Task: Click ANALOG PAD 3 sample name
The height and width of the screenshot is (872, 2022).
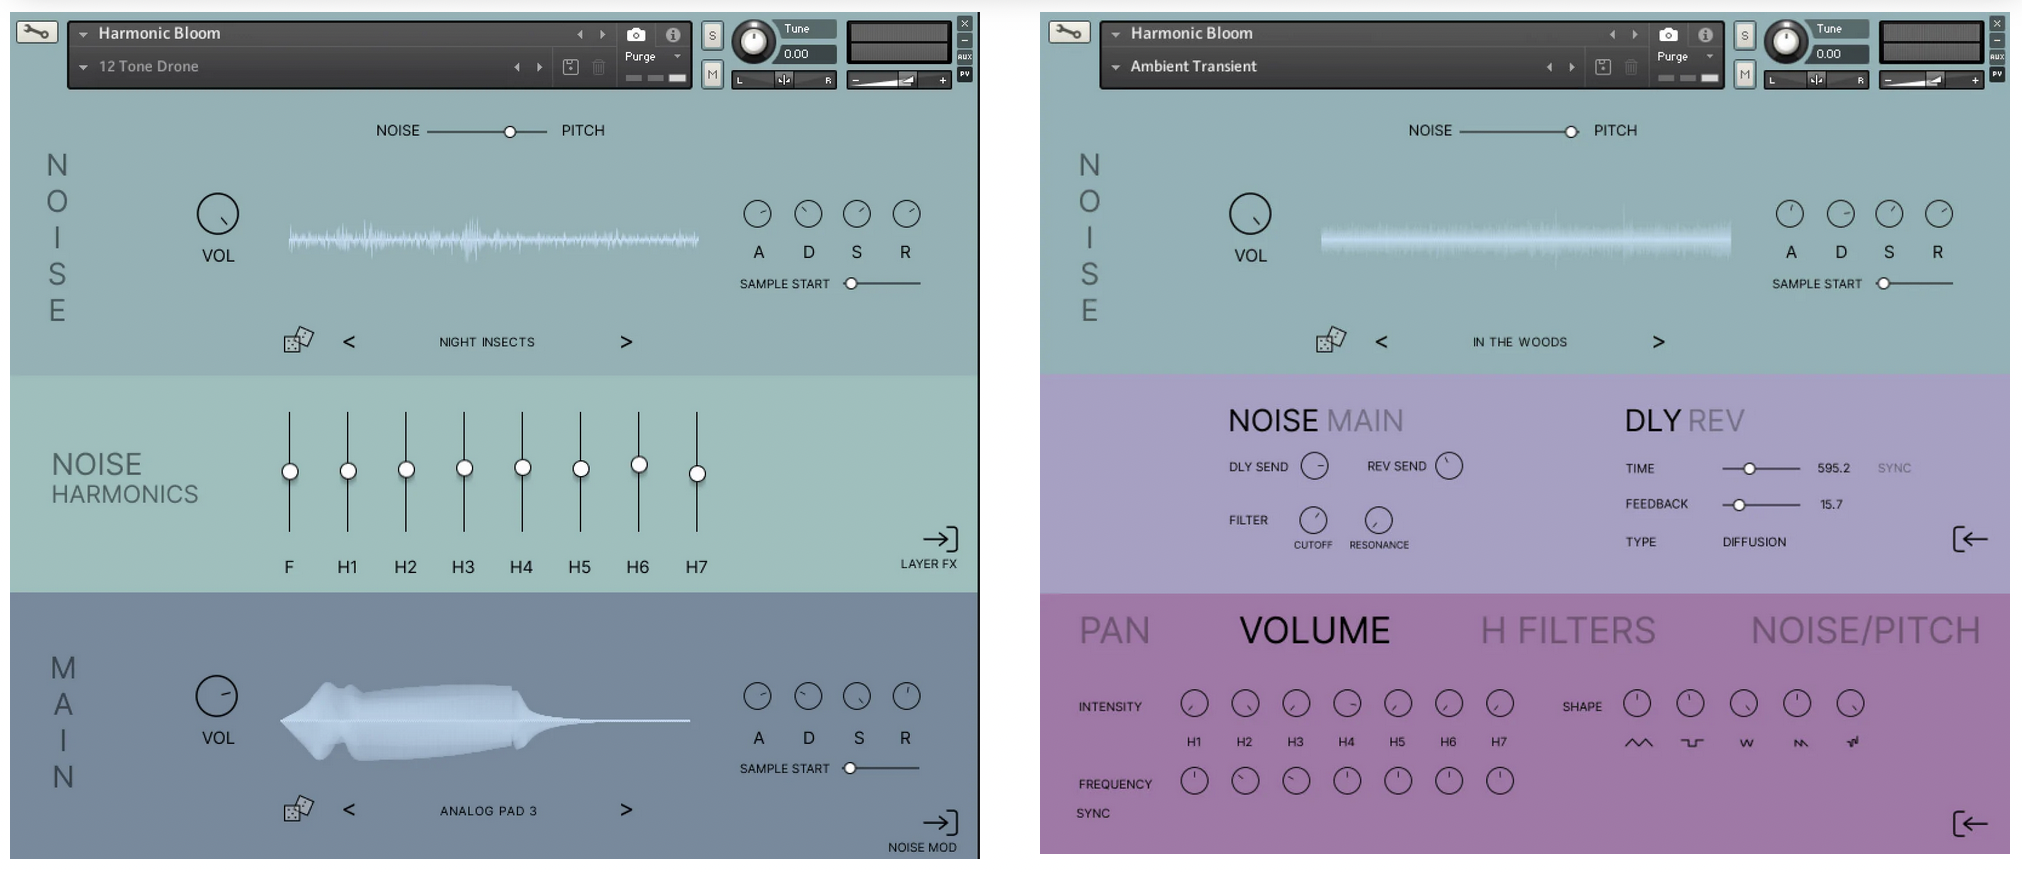Action: pyautogui.click(x=488, y=811)
